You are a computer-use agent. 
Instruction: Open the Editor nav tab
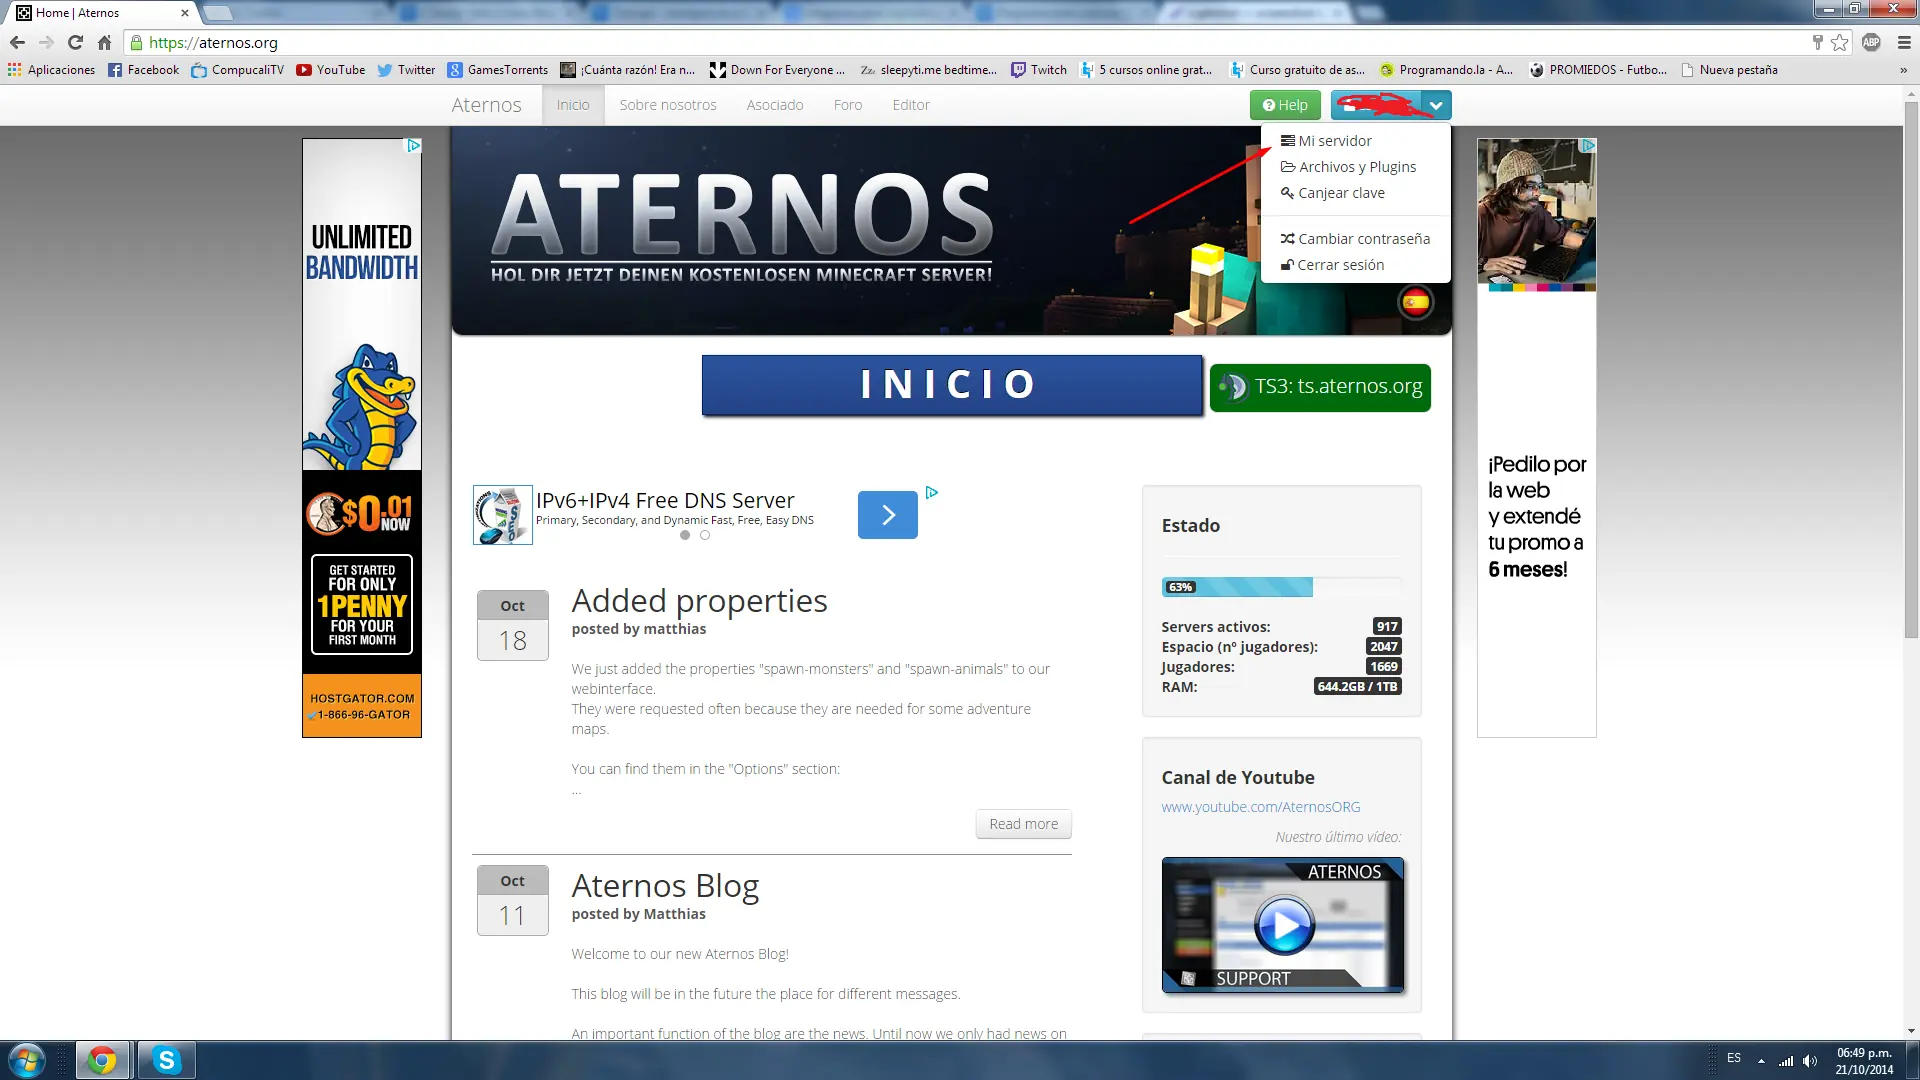911,105
